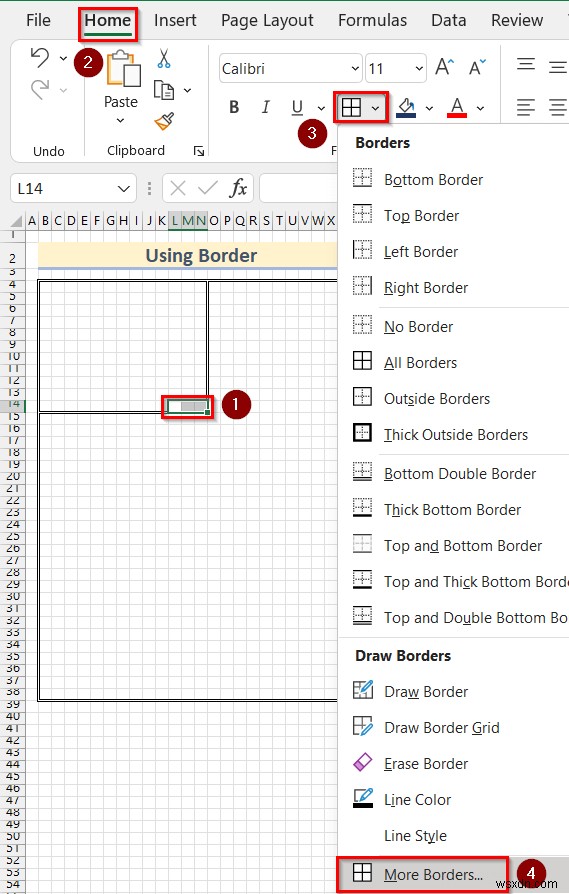Switch to the Formulas tab

tap(372, 21)
